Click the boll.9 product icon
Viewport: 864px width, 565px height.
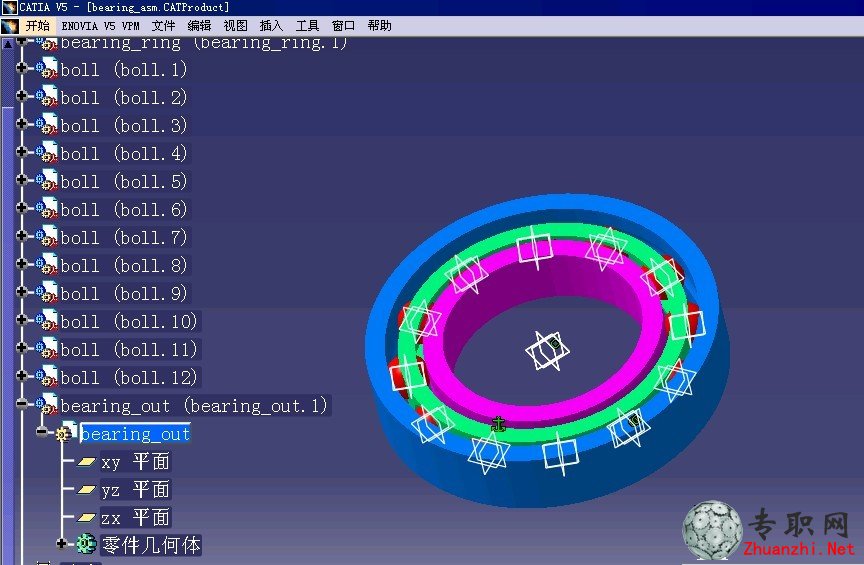coord(47,294)
